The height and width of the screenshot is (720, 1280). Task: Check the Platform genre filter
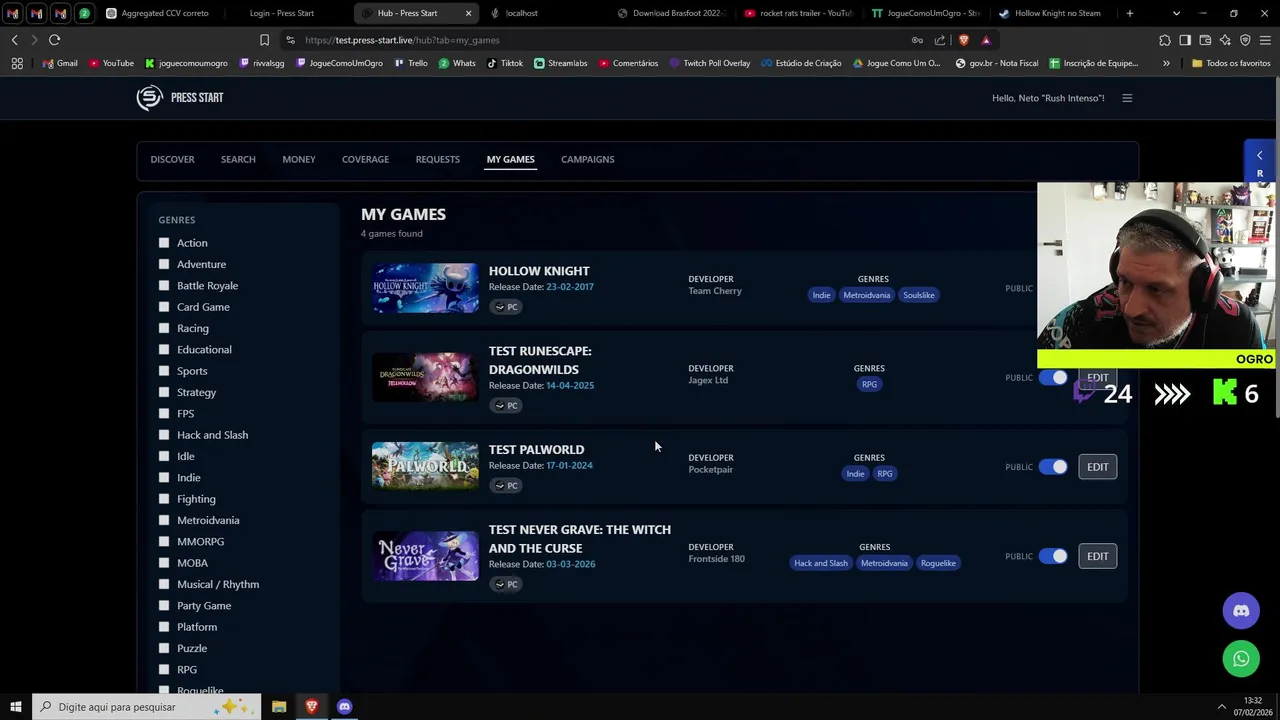coord(164,627)
